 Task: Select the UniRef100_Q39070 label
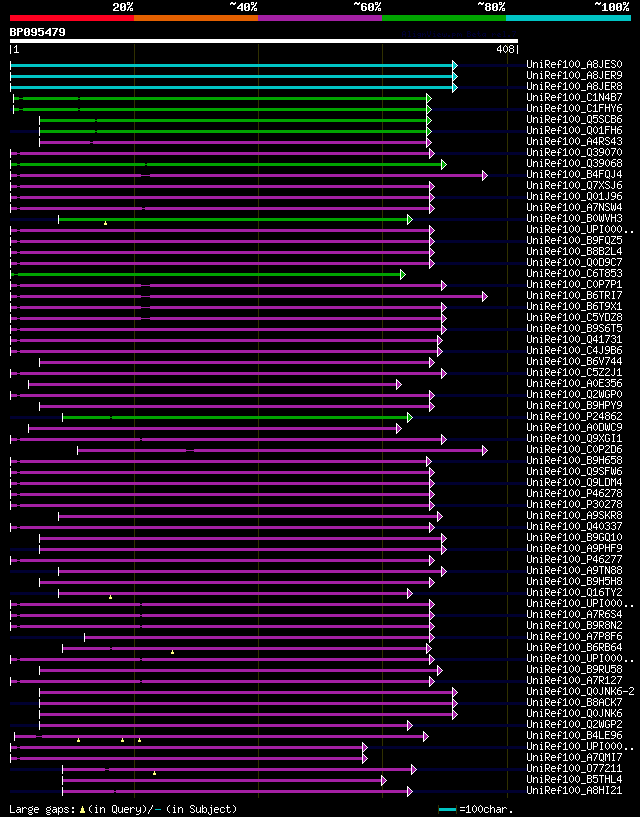[x=574, y=153]
